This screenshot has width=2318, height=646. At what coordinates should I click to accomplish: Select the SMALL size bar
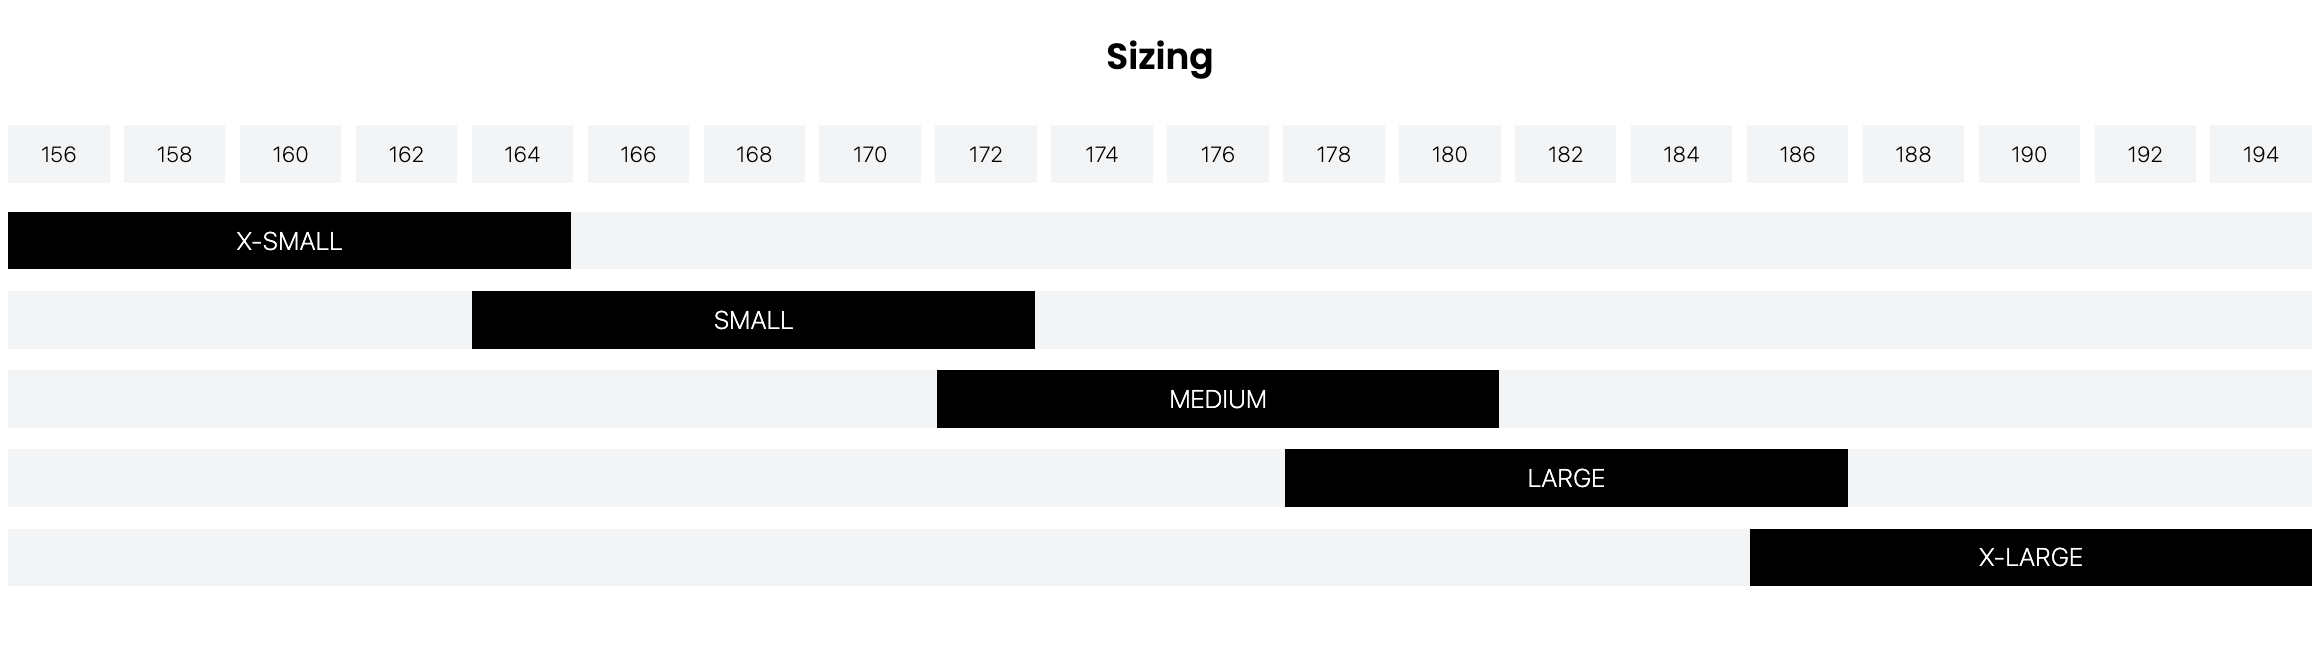click(753, 320)
